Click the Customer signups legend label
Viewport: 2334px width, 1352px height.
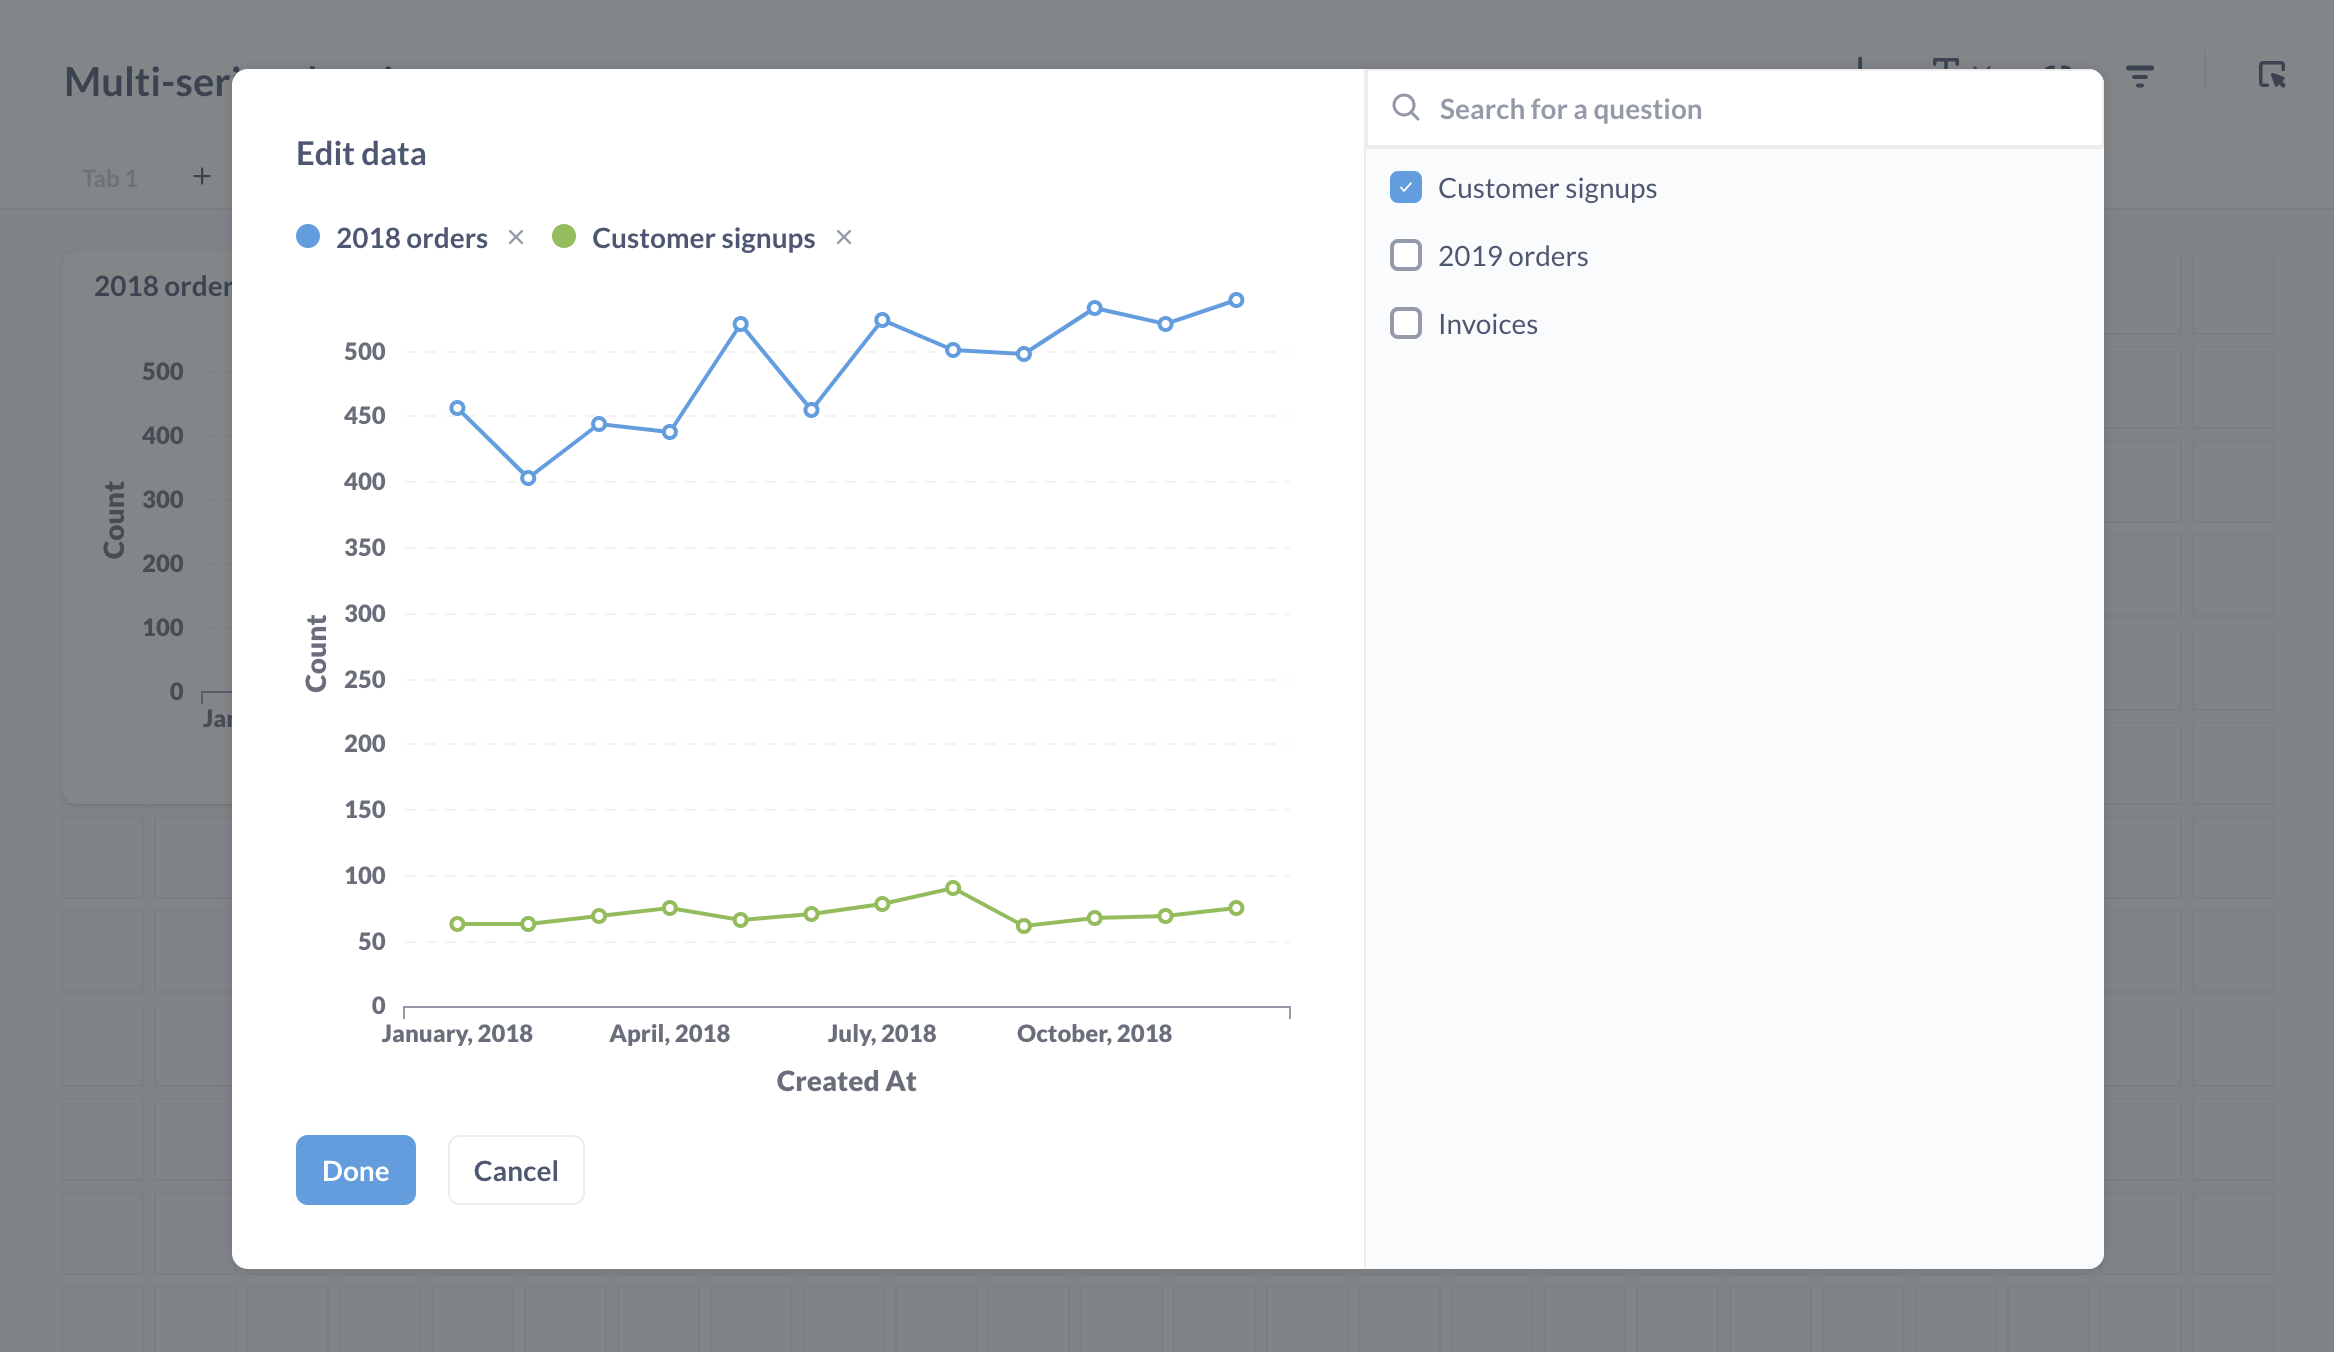(x=703, y=238)
